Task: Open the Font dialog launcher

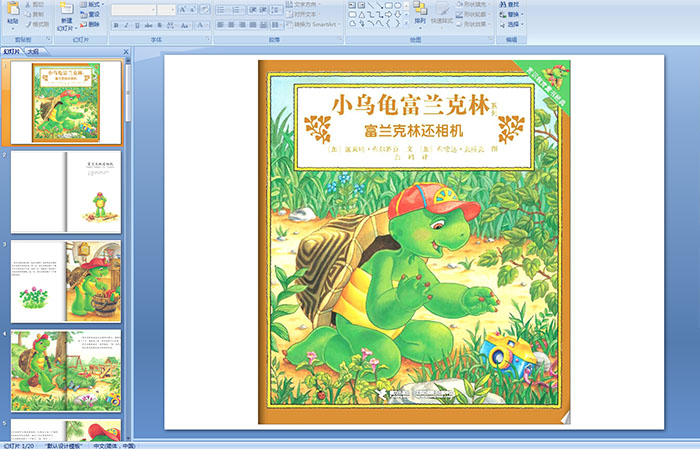Action: click(208, 39)
